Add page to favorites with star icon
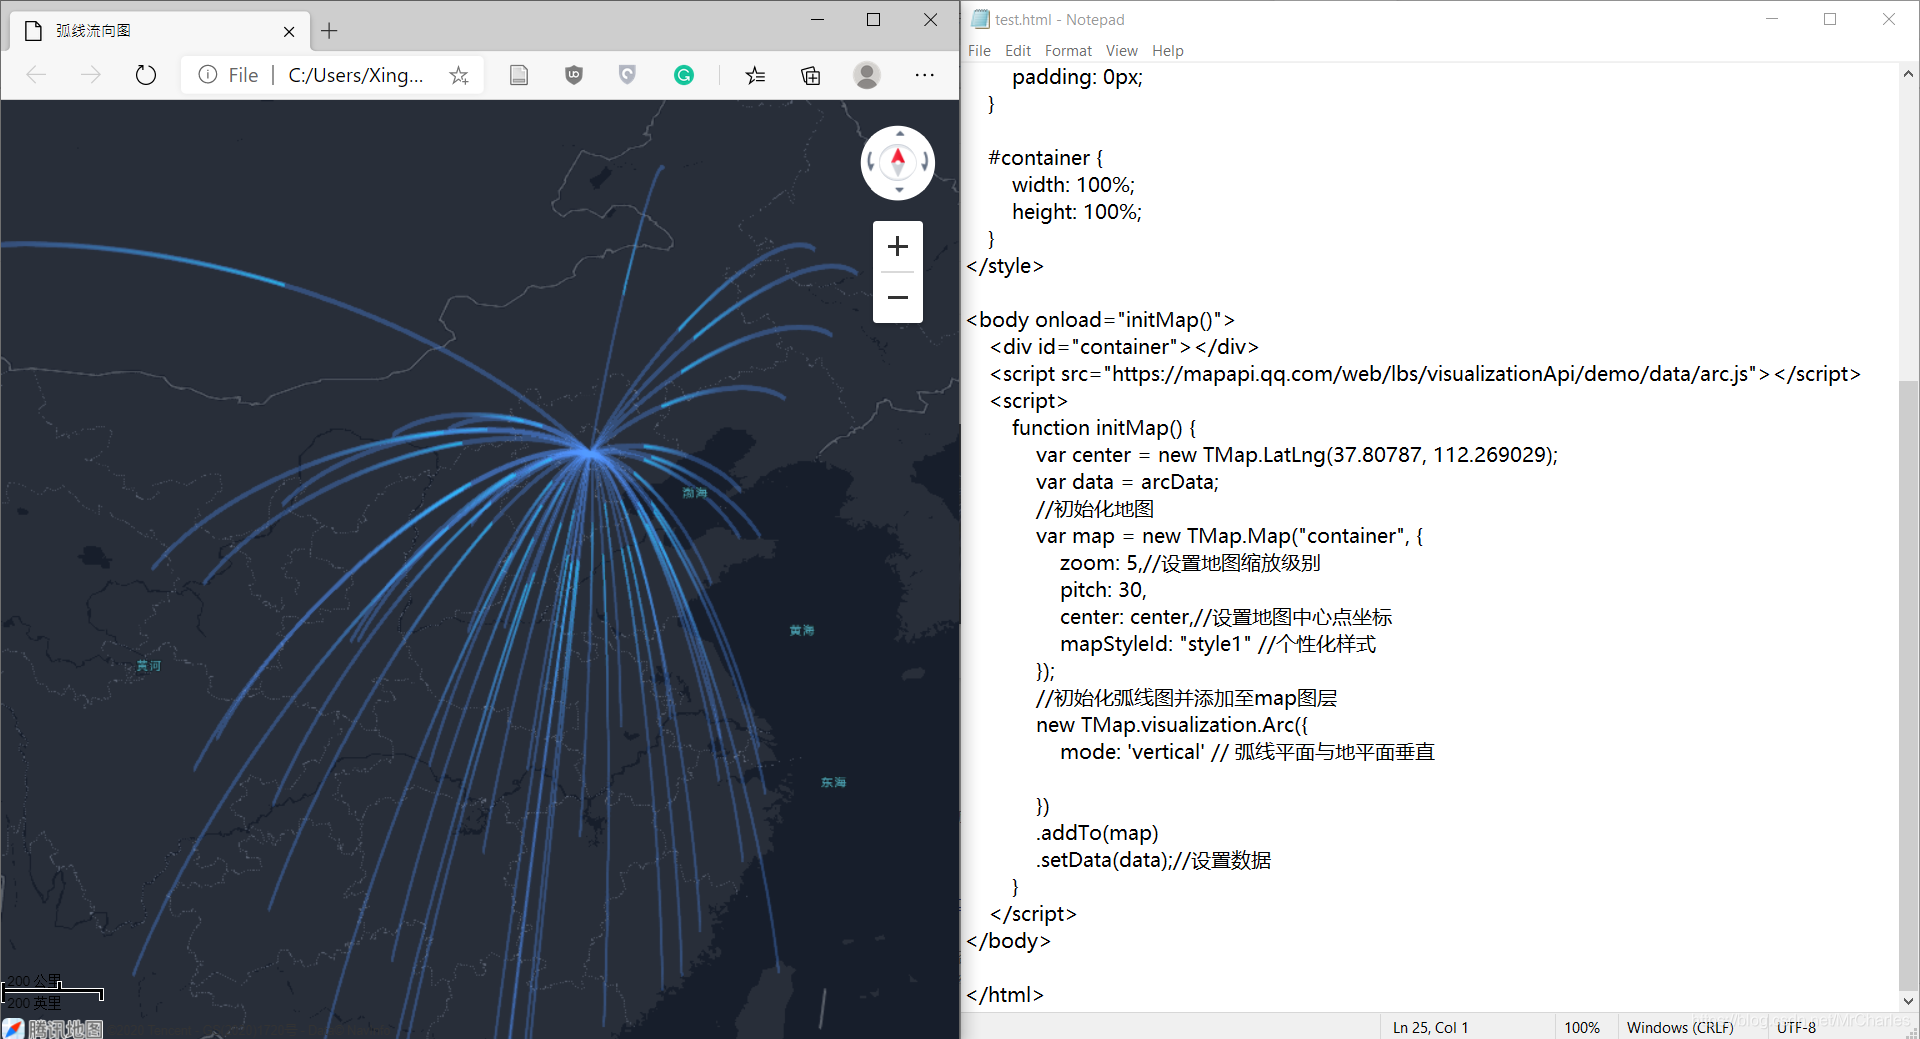 (x=459, y=75)
